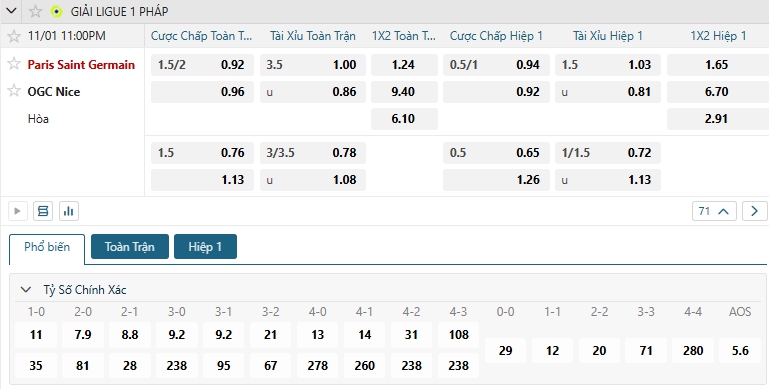The width and height of the screenshot is (769, 389).
Task: Select the Phổ biến tab
Action: [47, 247]
